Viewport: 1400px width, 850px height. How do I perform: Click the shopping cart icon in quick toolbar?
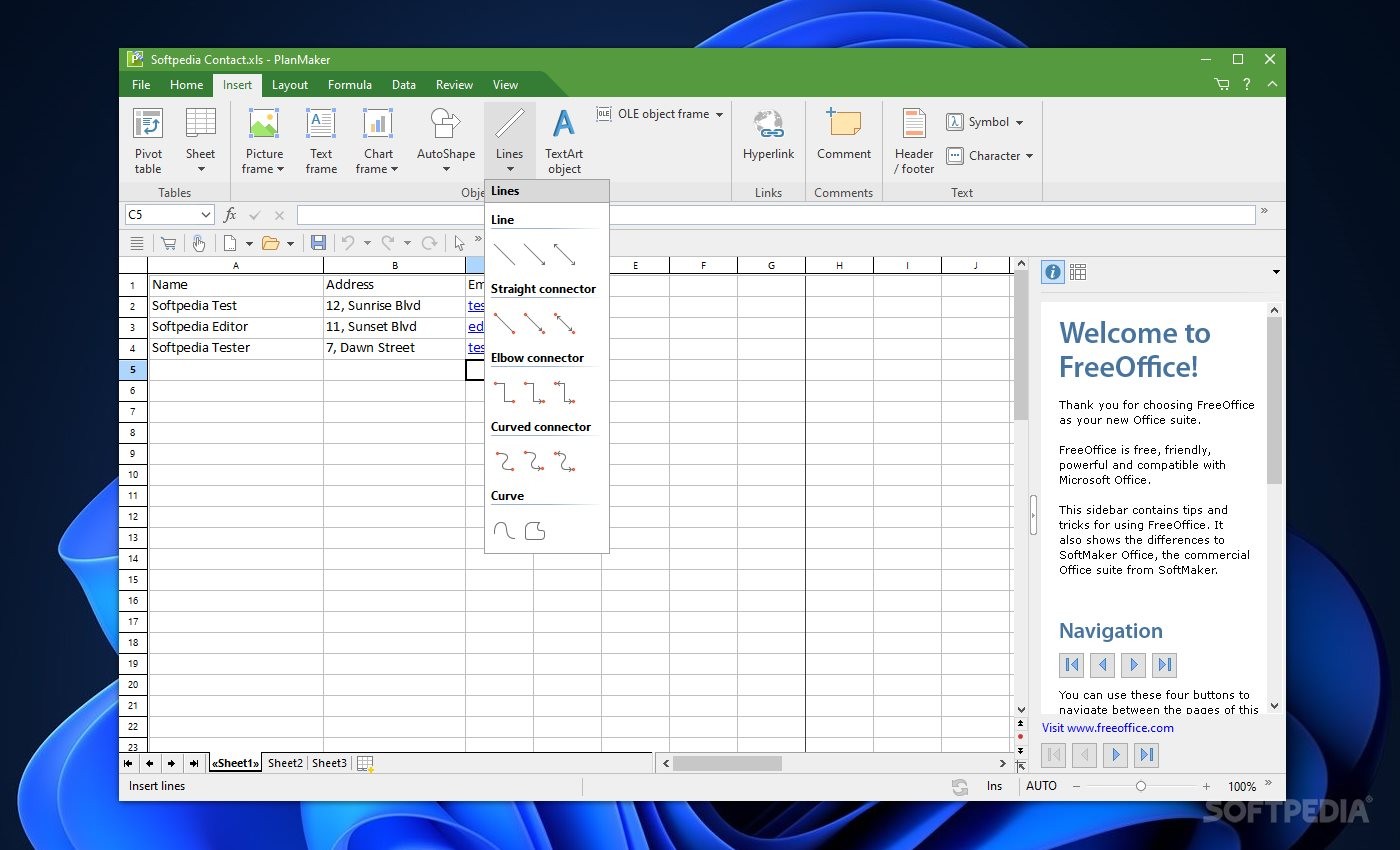tap(168, 243)
